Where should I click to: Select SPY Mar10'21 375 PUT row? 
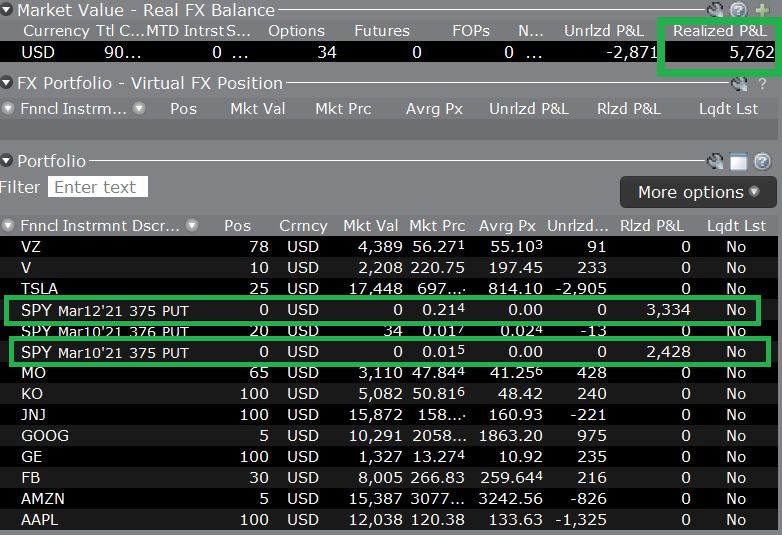coord(389,352)
